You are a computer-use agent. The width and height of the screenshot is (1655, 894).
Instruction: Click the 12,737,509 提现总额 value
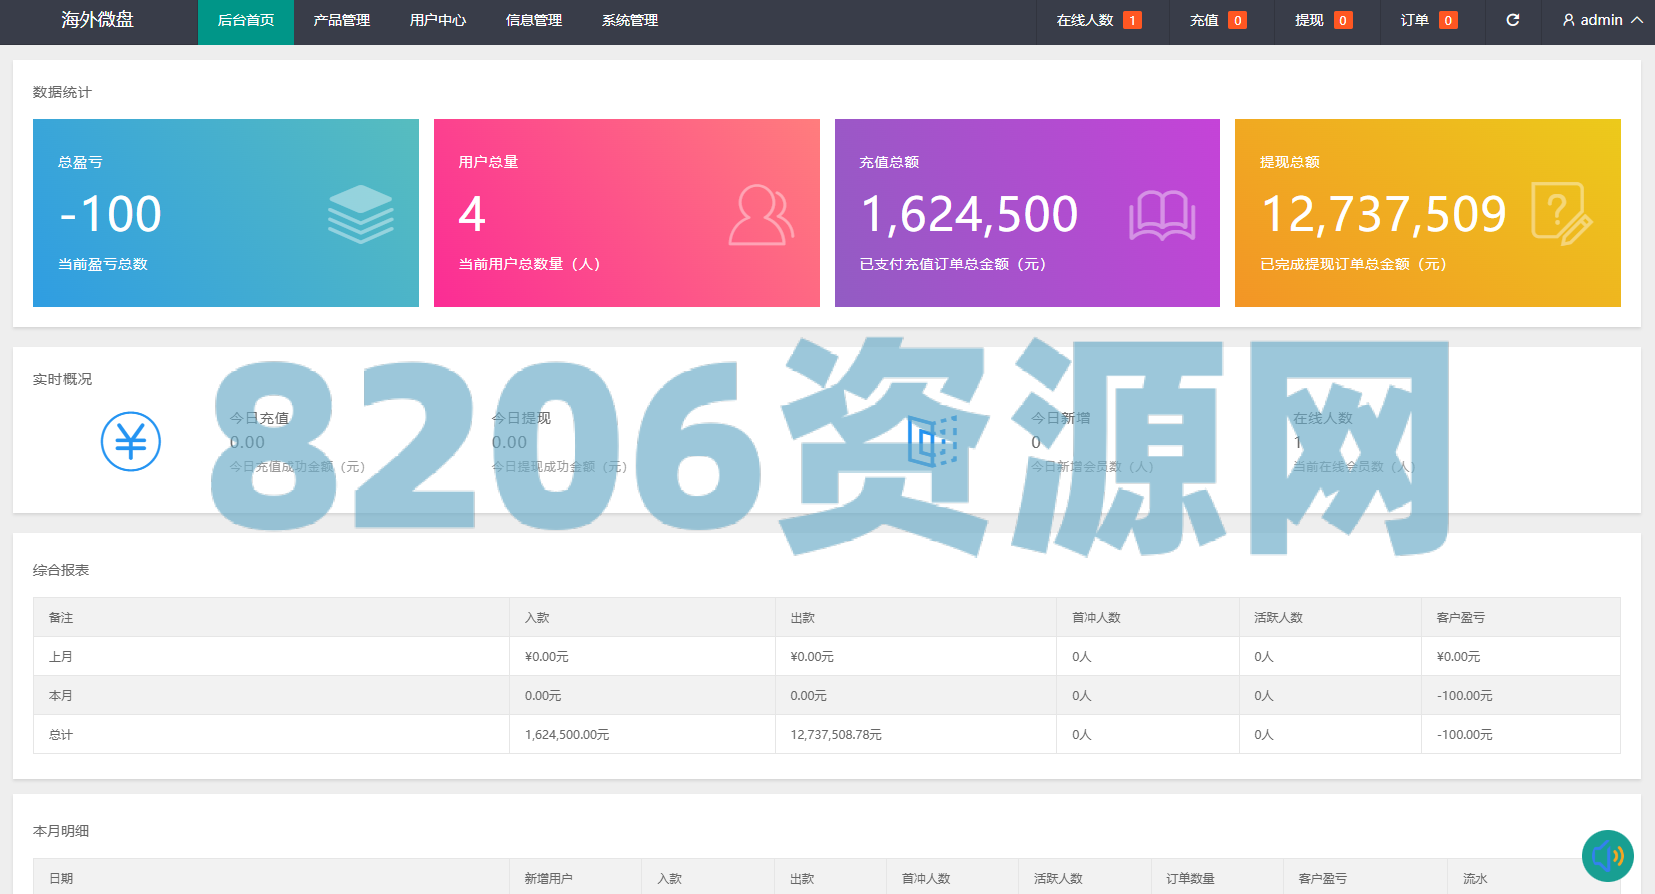coord(1384,214)
